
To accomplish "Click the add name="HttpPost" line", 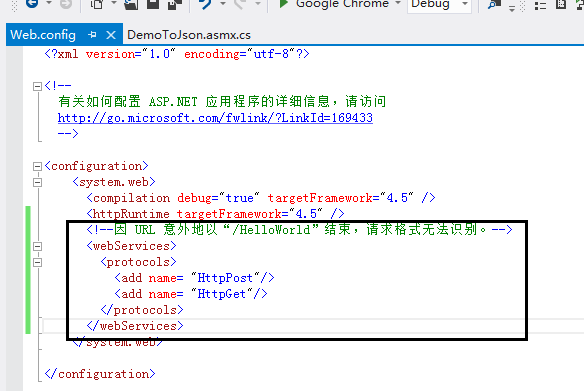I will pyautogui.click(x=194, y=278).
